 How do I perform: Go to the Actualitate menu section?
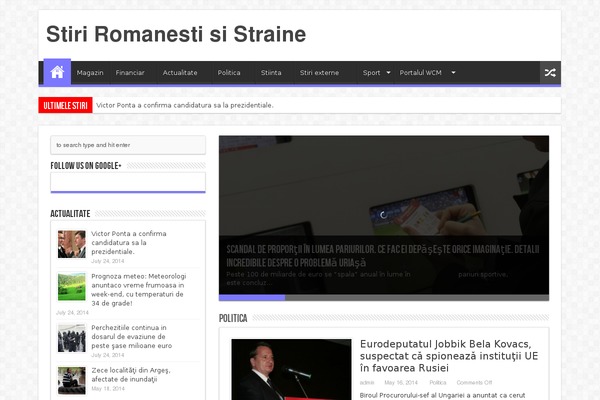180,73
